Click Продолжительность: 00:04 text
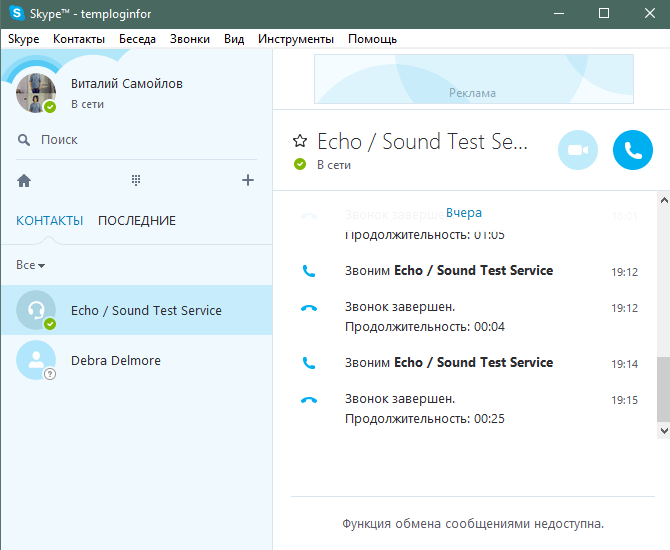The image size is (670, 550). [425, 326]
